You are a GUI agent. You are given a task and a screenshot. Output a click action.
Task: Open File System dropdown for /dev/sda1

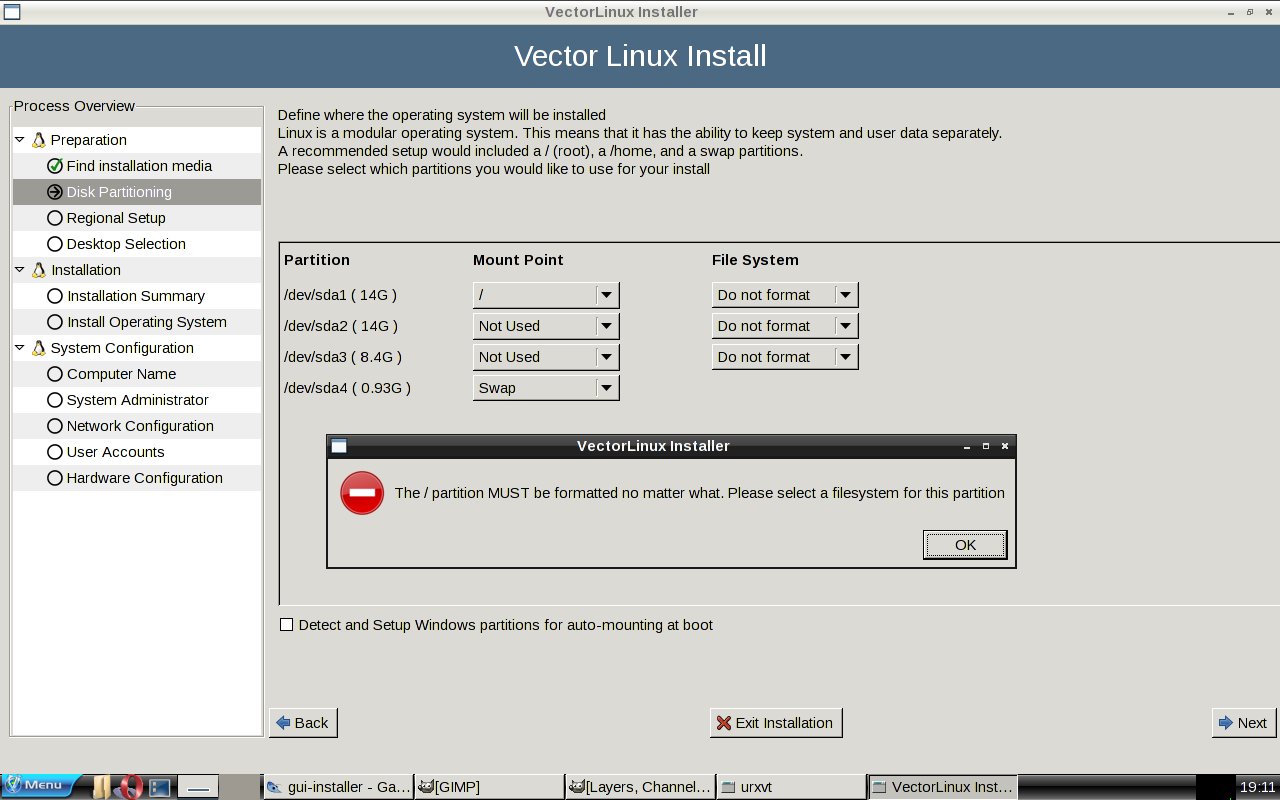(785, 295)
